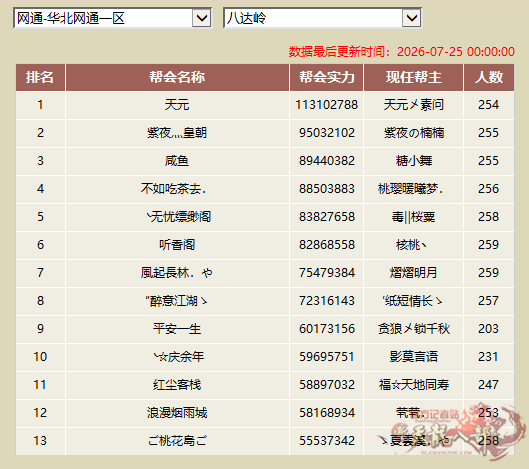Open the guild 紫夜灬皇朝 entry
The image size is (529, 469).
pos(177,133)
